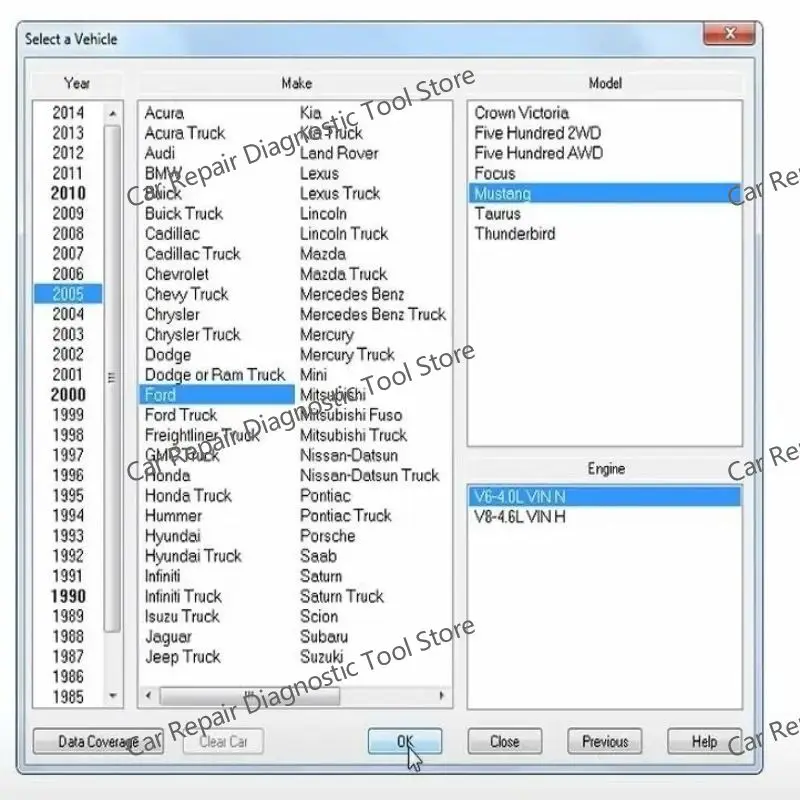Pick Pontiac Truck make
The image size is (800, 800).
coord(345,515)
